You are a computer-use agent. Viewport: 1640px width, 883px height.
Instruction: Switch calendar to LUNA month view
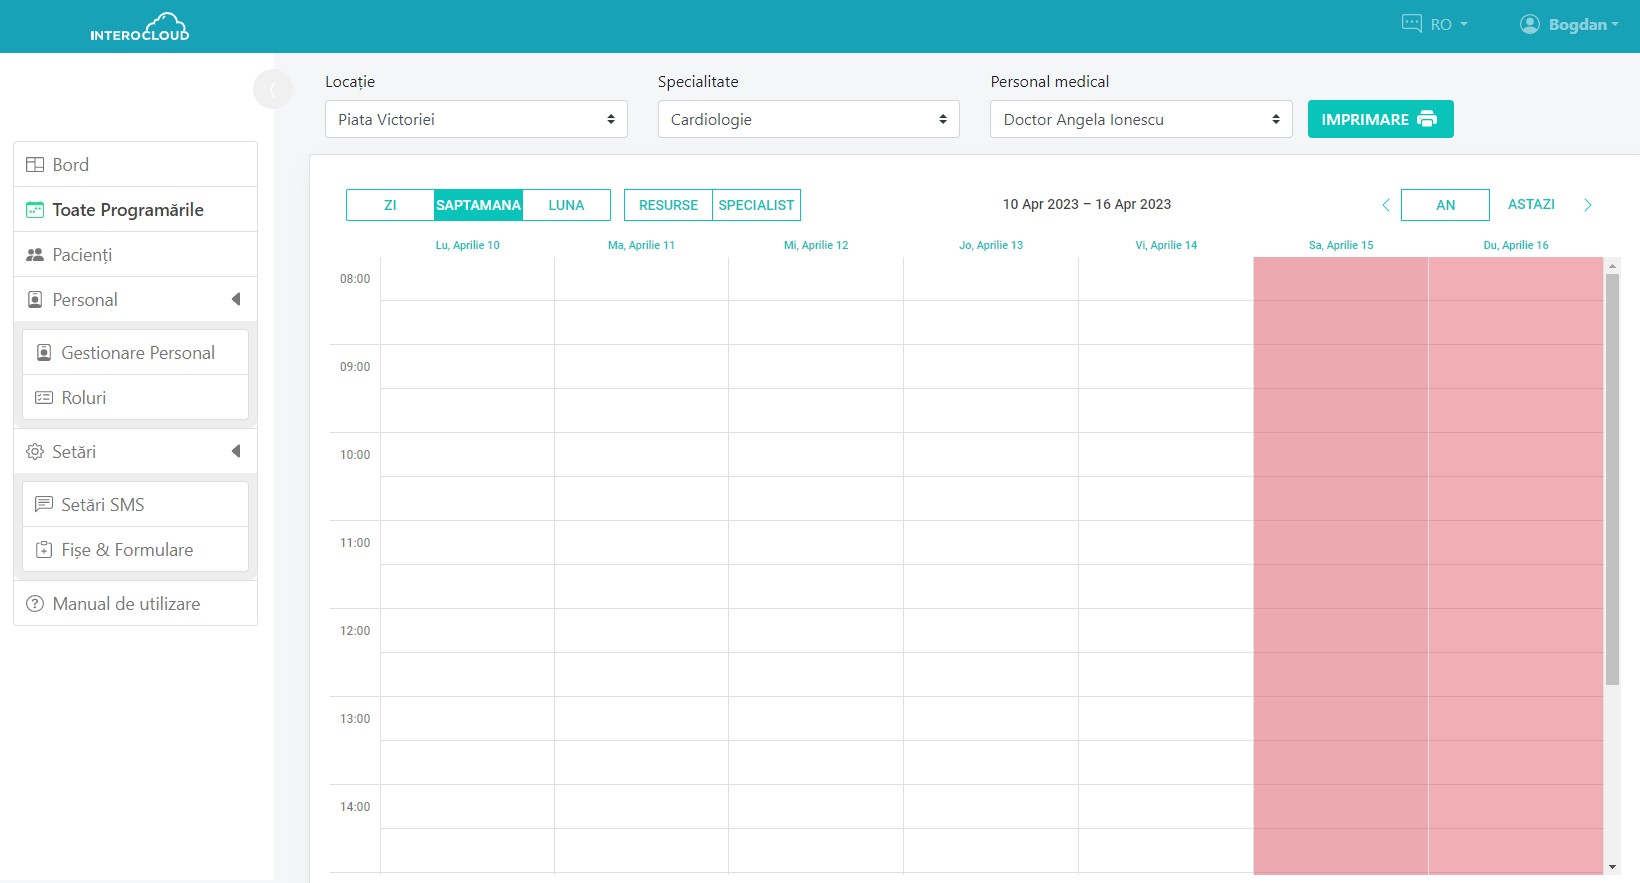(x=566, y=205)
